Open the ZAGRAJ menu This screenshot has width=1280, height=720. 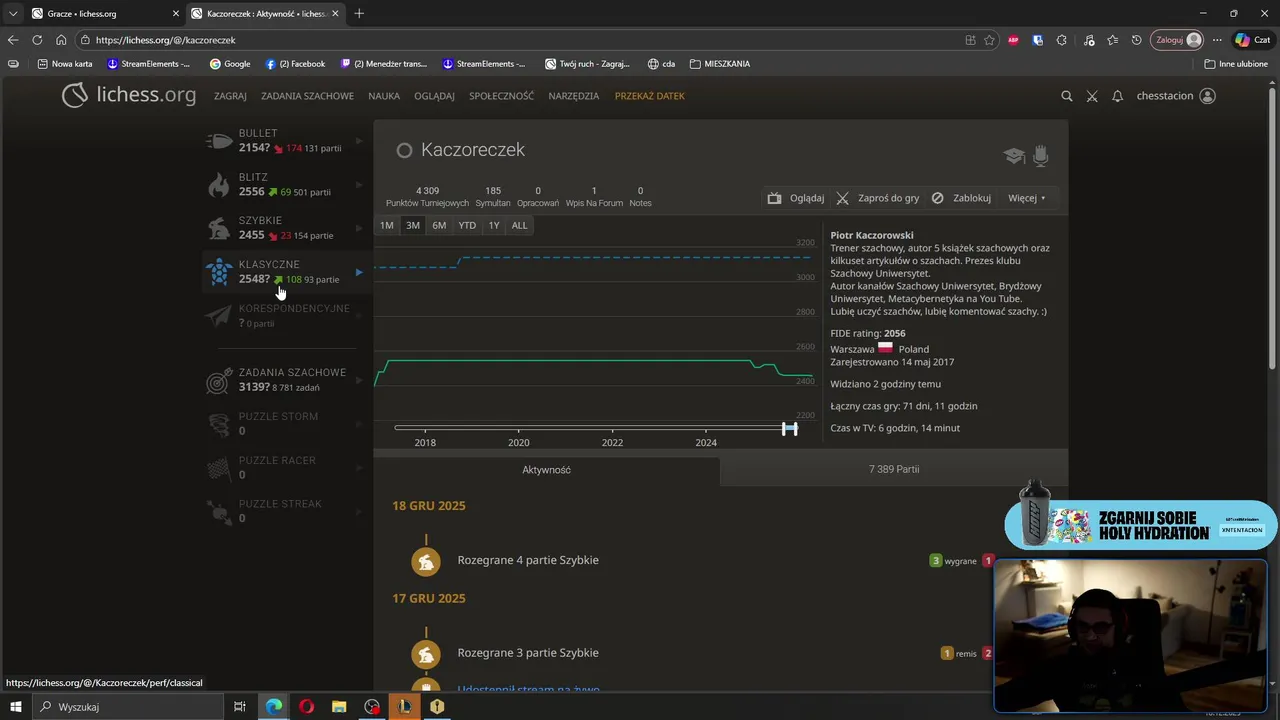click(x=230, y=96)
